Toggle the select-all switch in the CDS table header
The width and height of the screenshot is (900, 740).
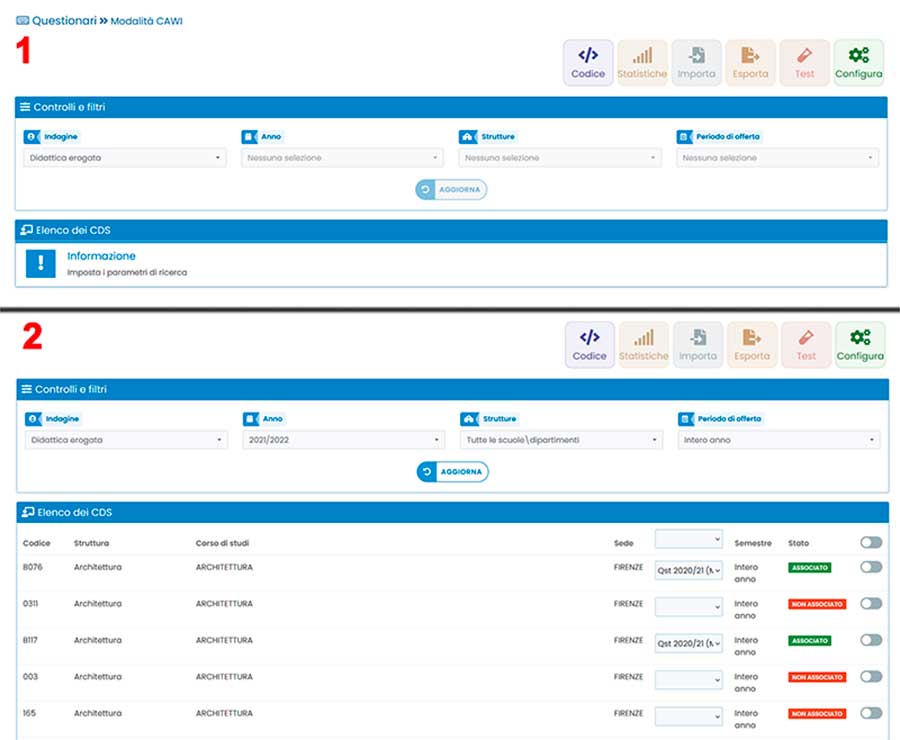tap(871, 542)
